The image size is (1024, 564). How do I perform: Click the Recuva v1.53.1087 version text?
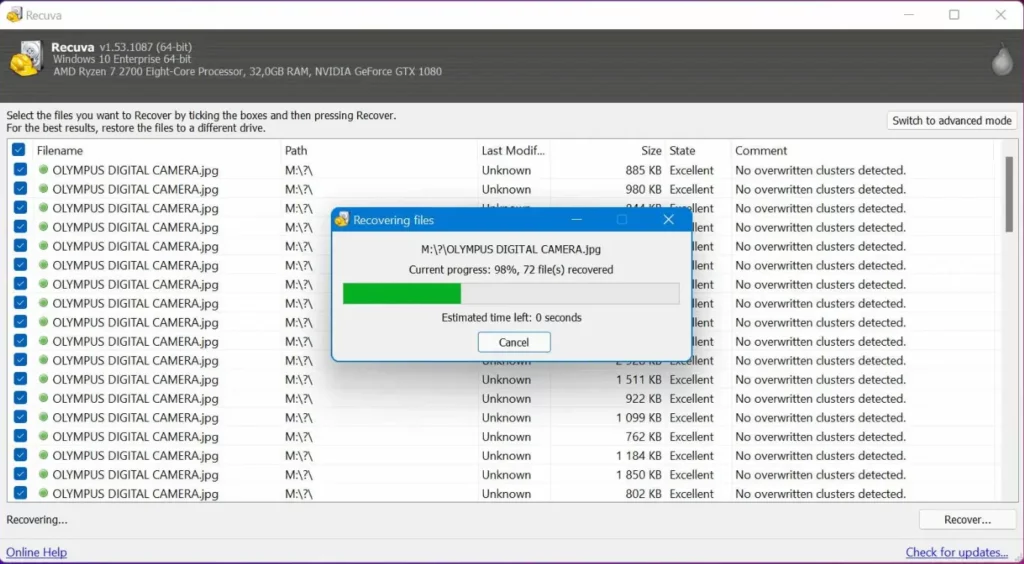pos(121,47)
